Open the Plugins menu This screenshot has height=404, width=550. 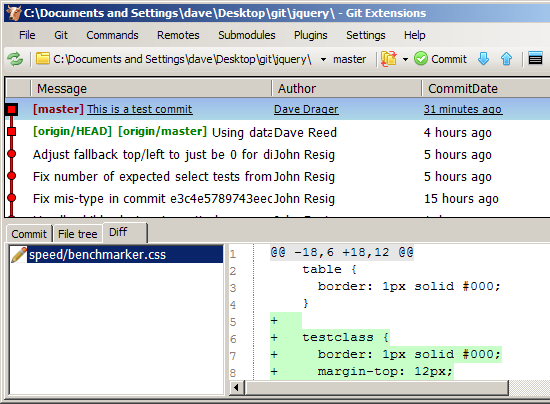[x=310, y=35]
